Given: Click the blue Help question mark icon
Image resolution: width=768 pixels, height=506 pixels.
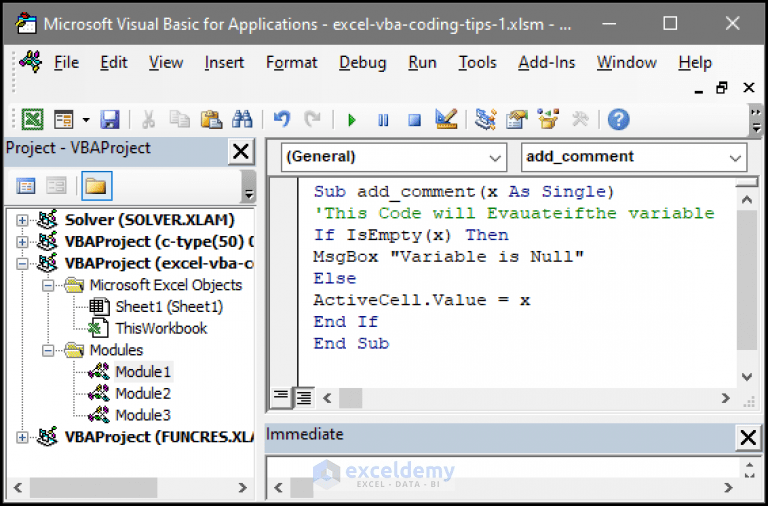Looking at the screenshot, I should pyautogui.click(x=618, y=120).
